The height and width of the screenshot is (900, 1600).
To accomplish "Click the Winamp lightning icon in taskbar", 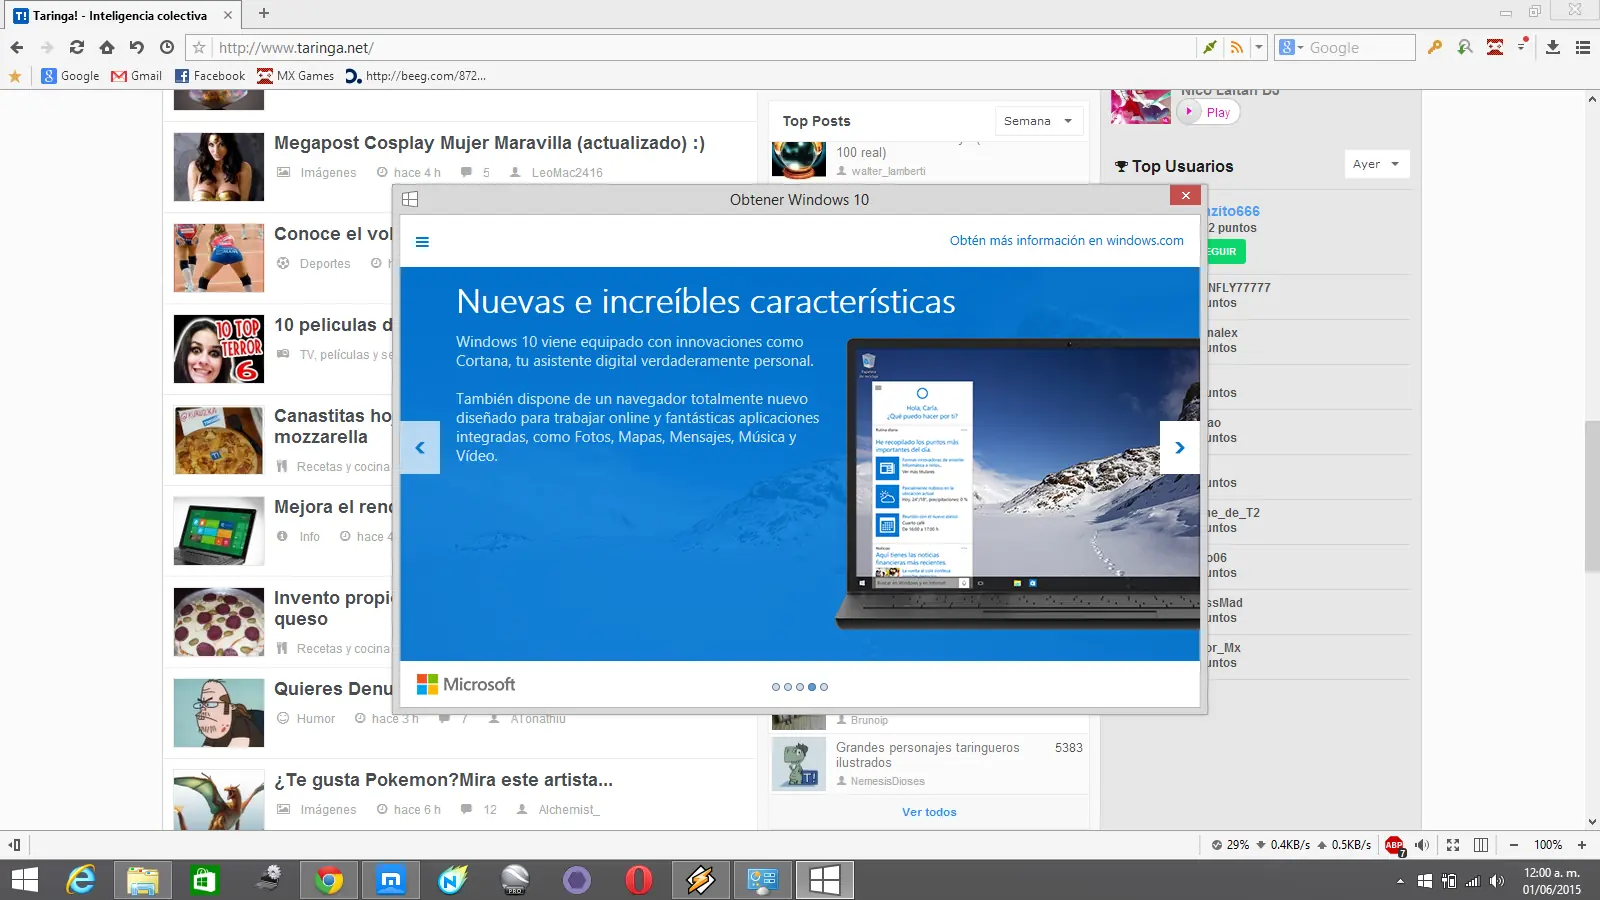I will click(x=701, y=880).
